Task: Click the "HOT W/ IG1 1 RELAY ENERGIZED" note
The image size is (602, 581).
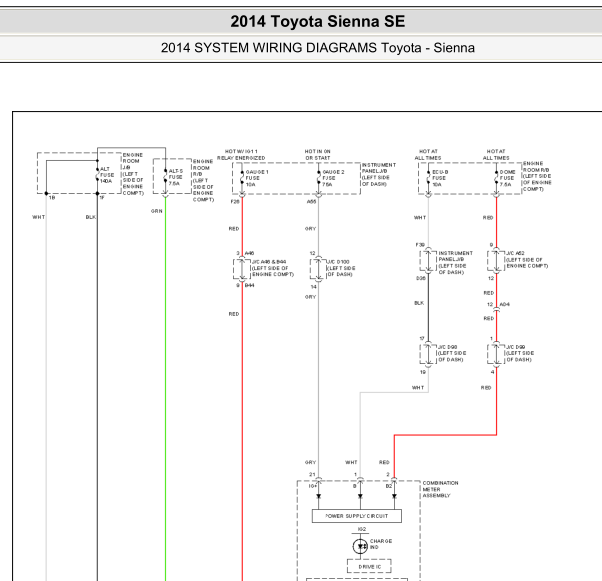Action: point(241,155)
